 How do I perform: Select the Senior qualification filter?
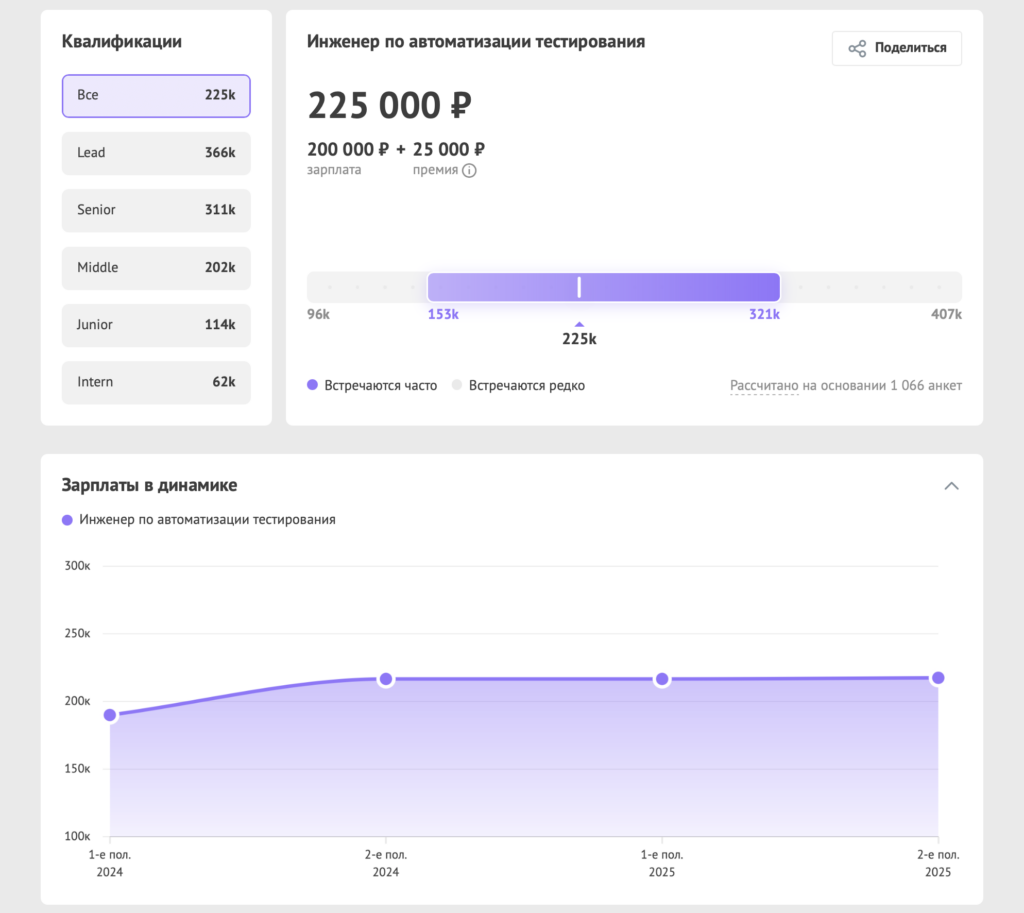(156, 210)
